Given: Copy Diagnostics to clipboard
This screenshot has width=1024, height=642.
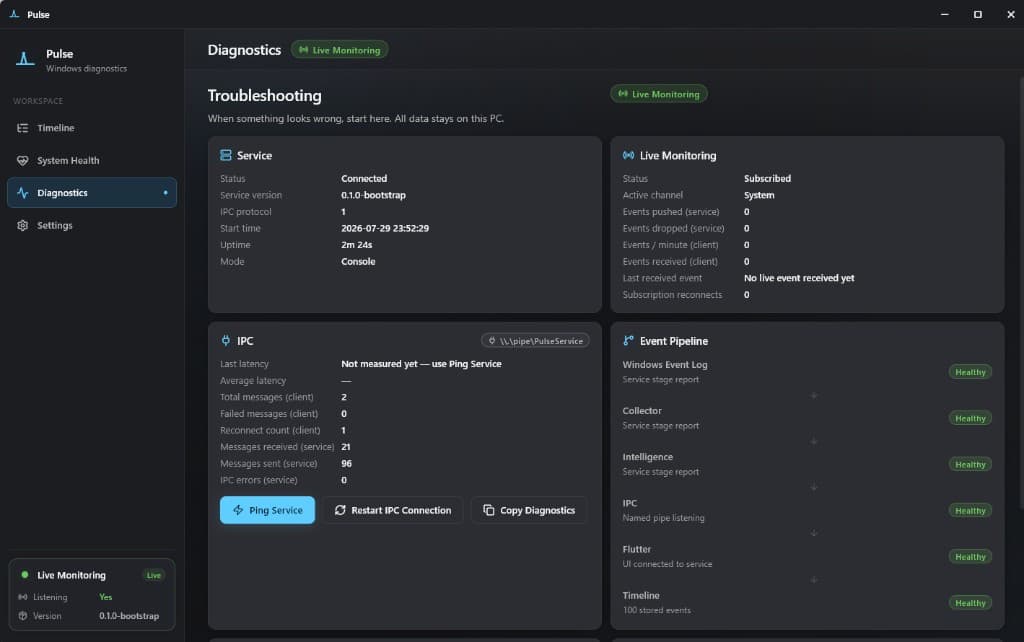Looking at the screenshot, I should [x=529, y=510].
